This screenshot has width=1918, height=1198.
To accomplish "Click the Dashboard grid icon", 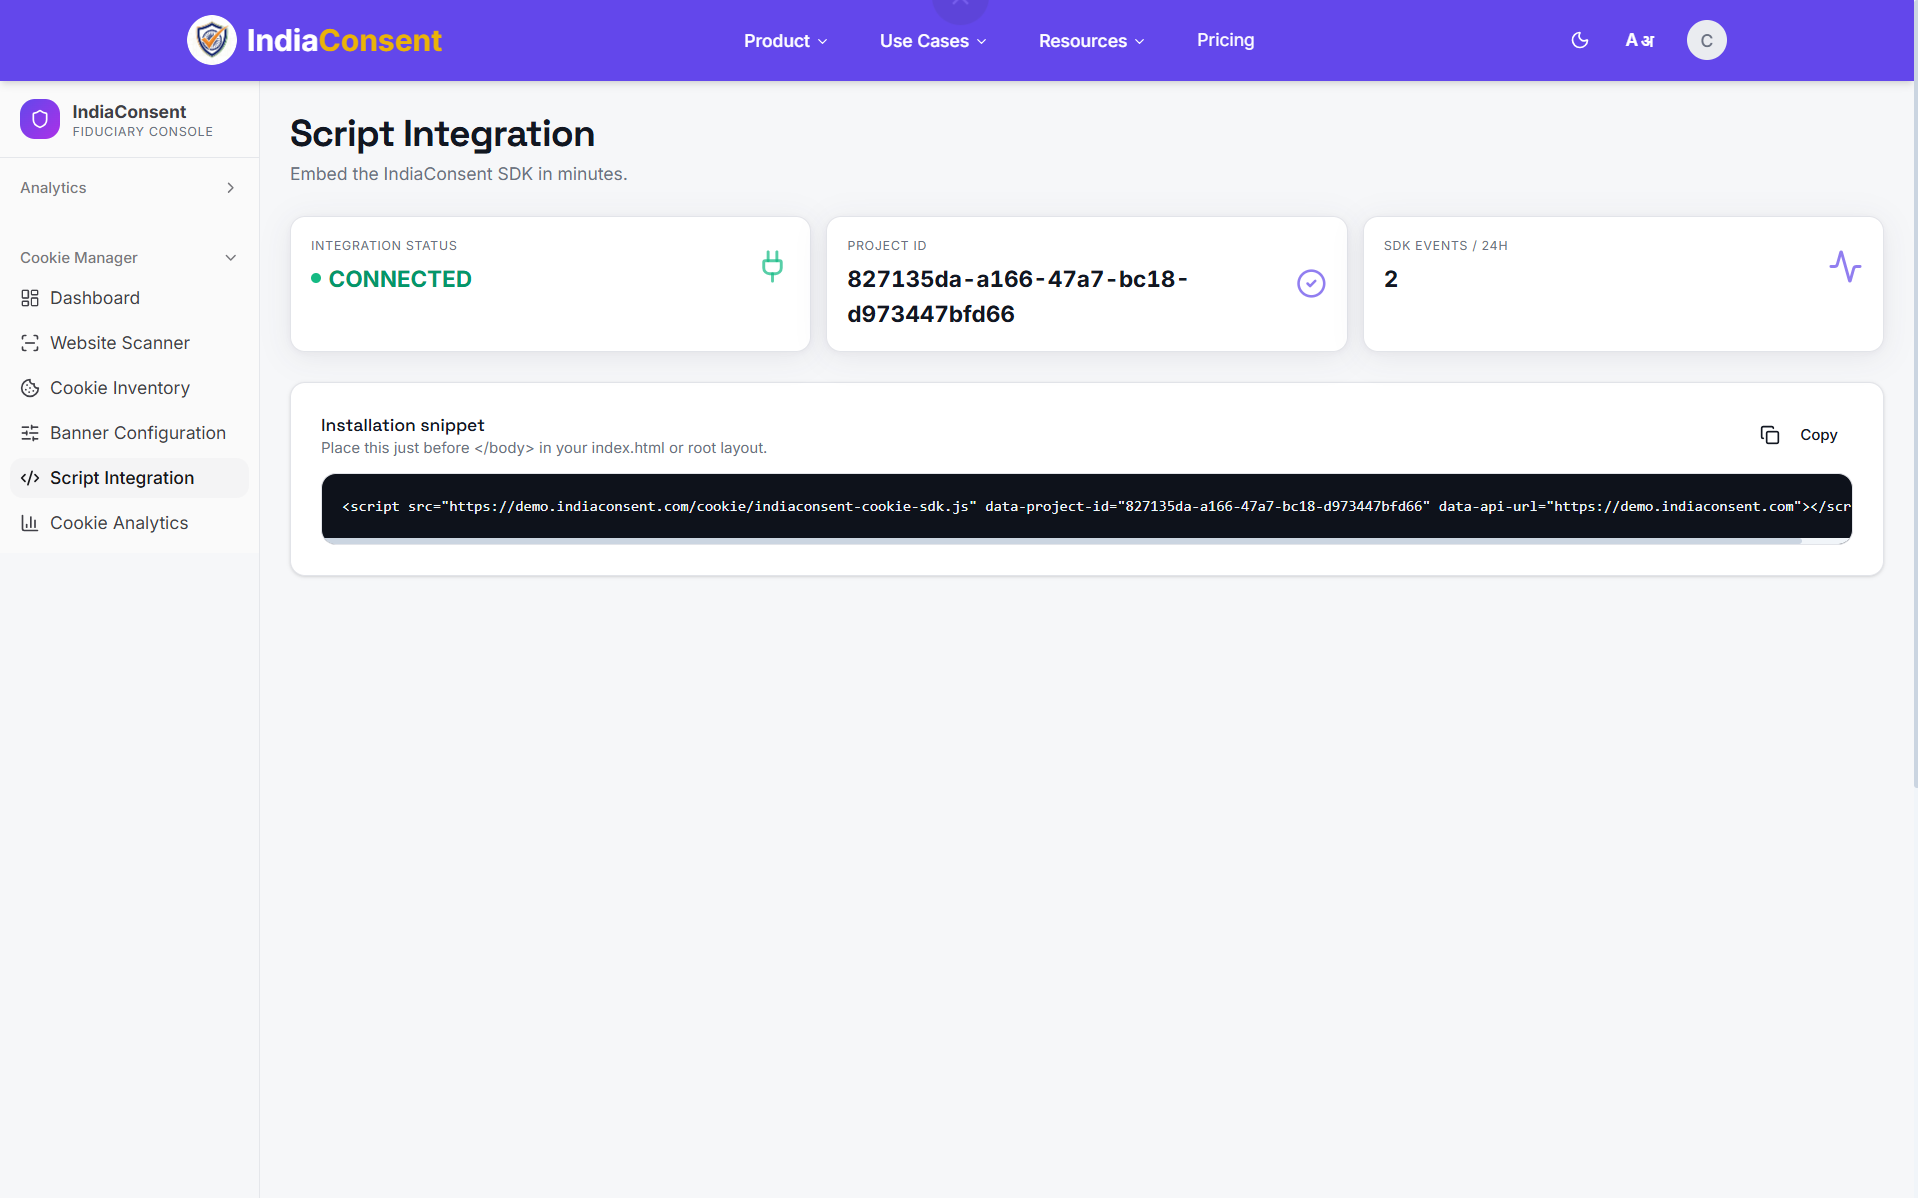I will pyautogui.click(x=30, y=298).
